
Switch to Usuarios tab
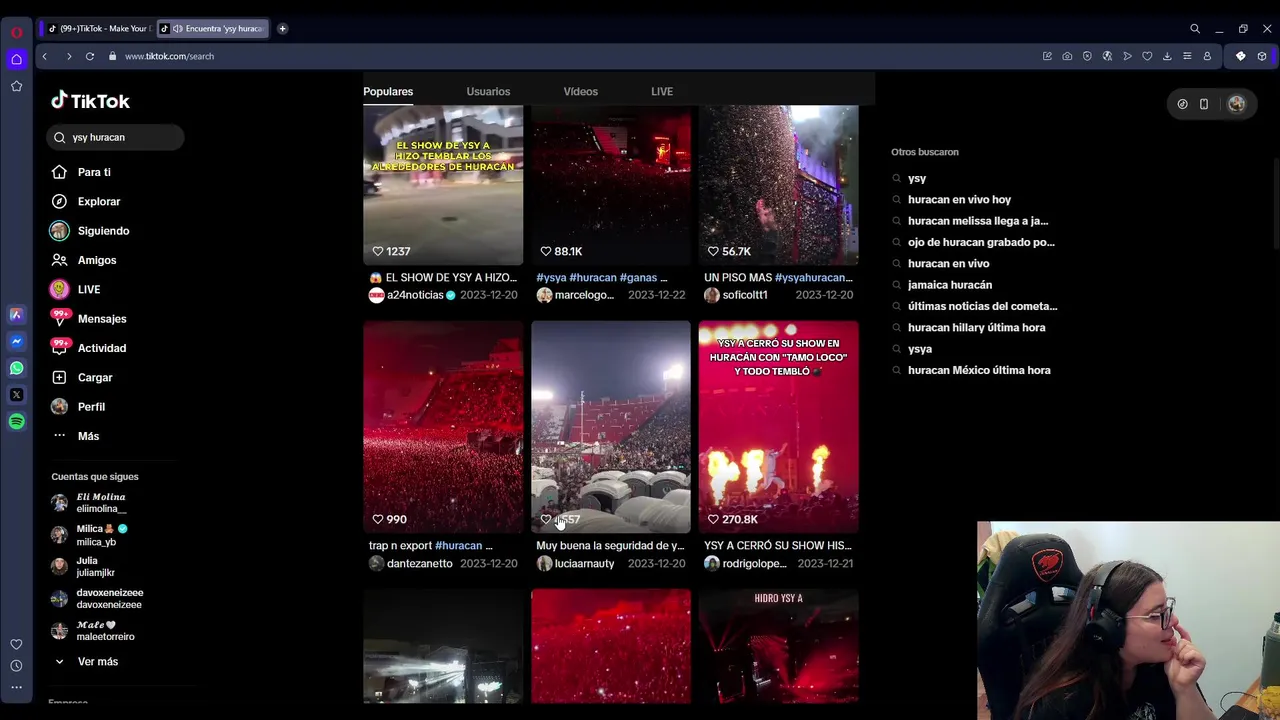pos(488,91)
